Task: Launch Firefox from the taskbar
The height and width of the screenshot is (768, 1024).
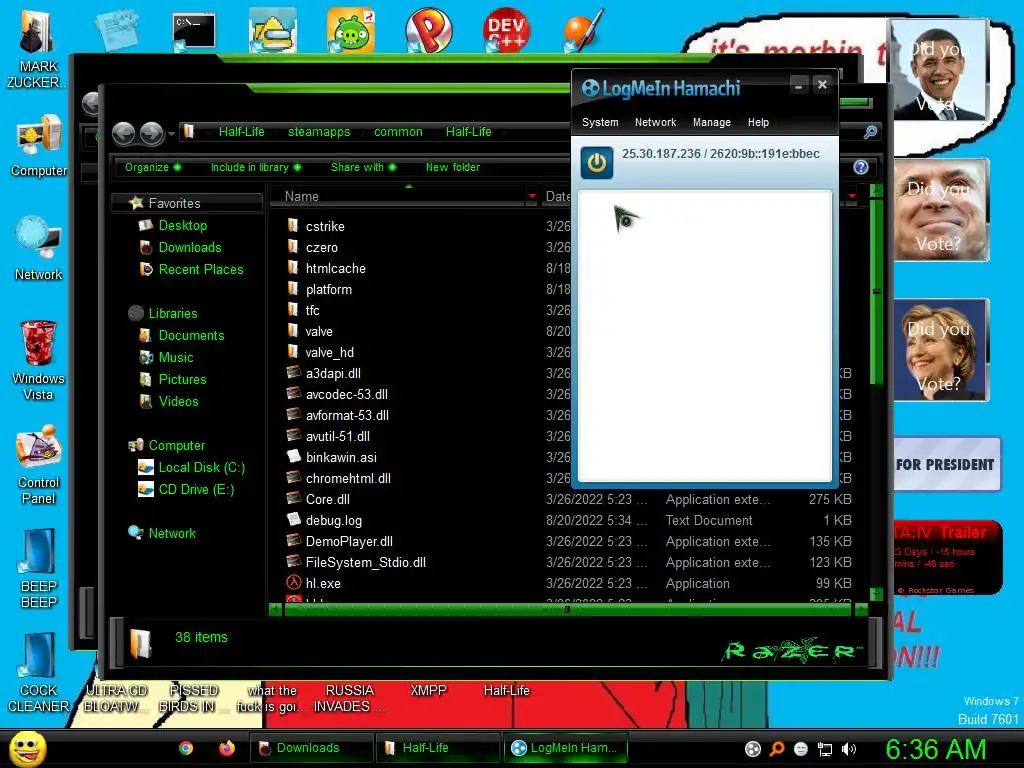Action: pos(226,748)
